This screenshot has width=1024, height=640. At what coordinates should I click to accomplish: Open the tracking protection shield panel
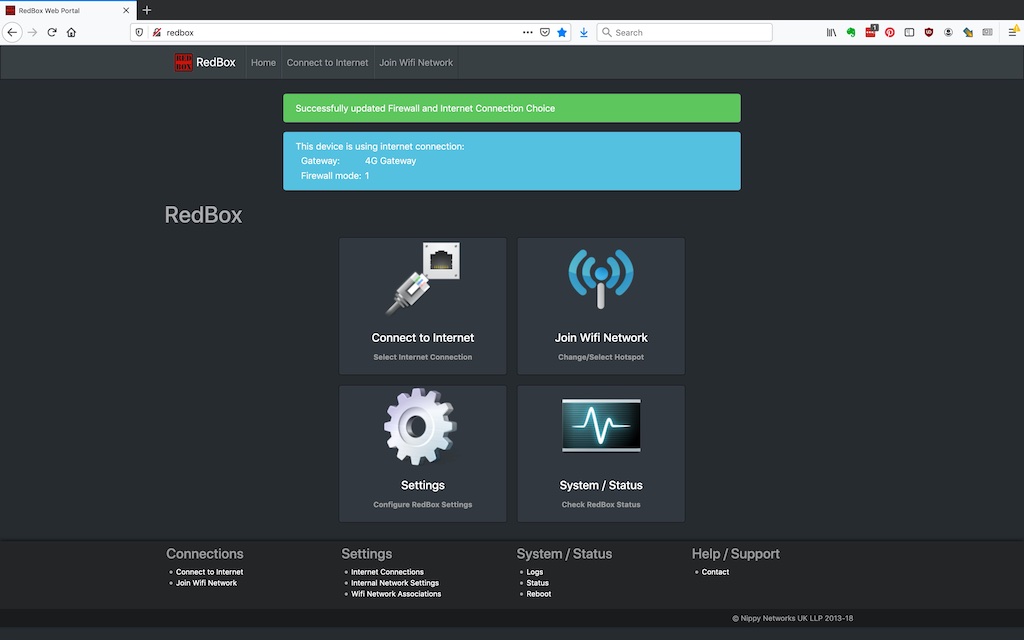[139, 32]
